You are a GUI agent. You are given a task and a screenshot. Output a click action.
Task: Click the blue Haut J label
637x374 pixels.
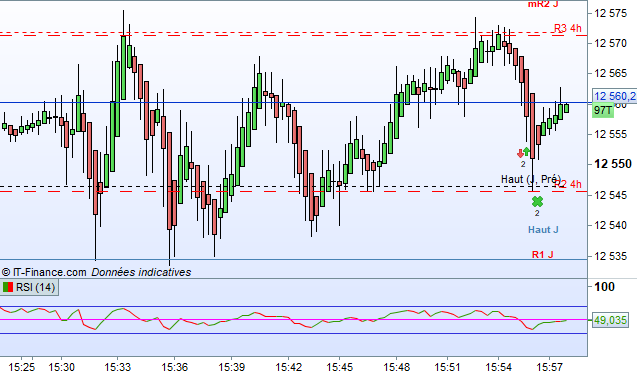coord(543,230)
